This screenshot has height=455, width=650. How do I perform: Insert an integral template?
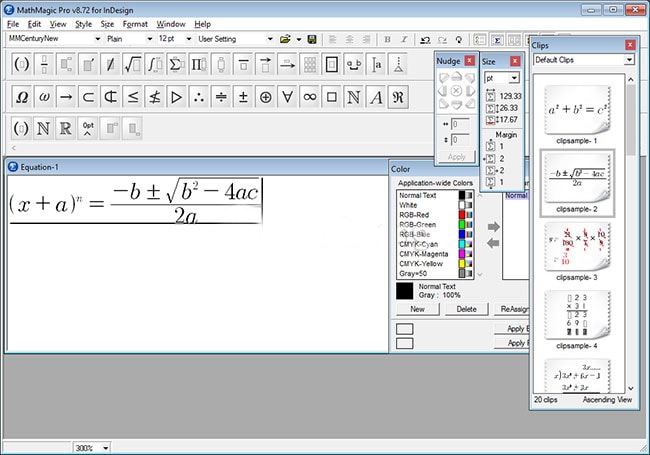click(x=154, y=64)
